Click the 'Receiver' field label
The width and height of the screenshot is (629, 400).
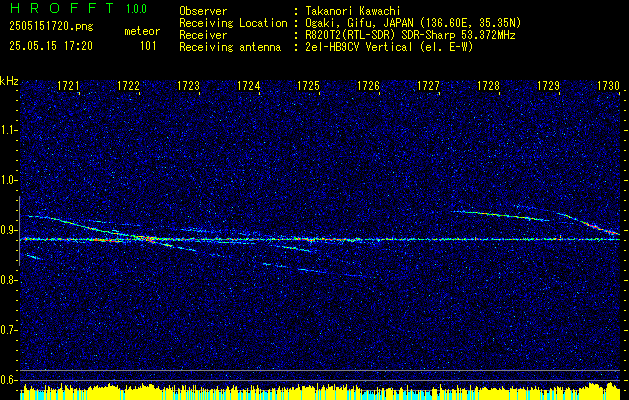pyautogui.click(x=203, y=35)
